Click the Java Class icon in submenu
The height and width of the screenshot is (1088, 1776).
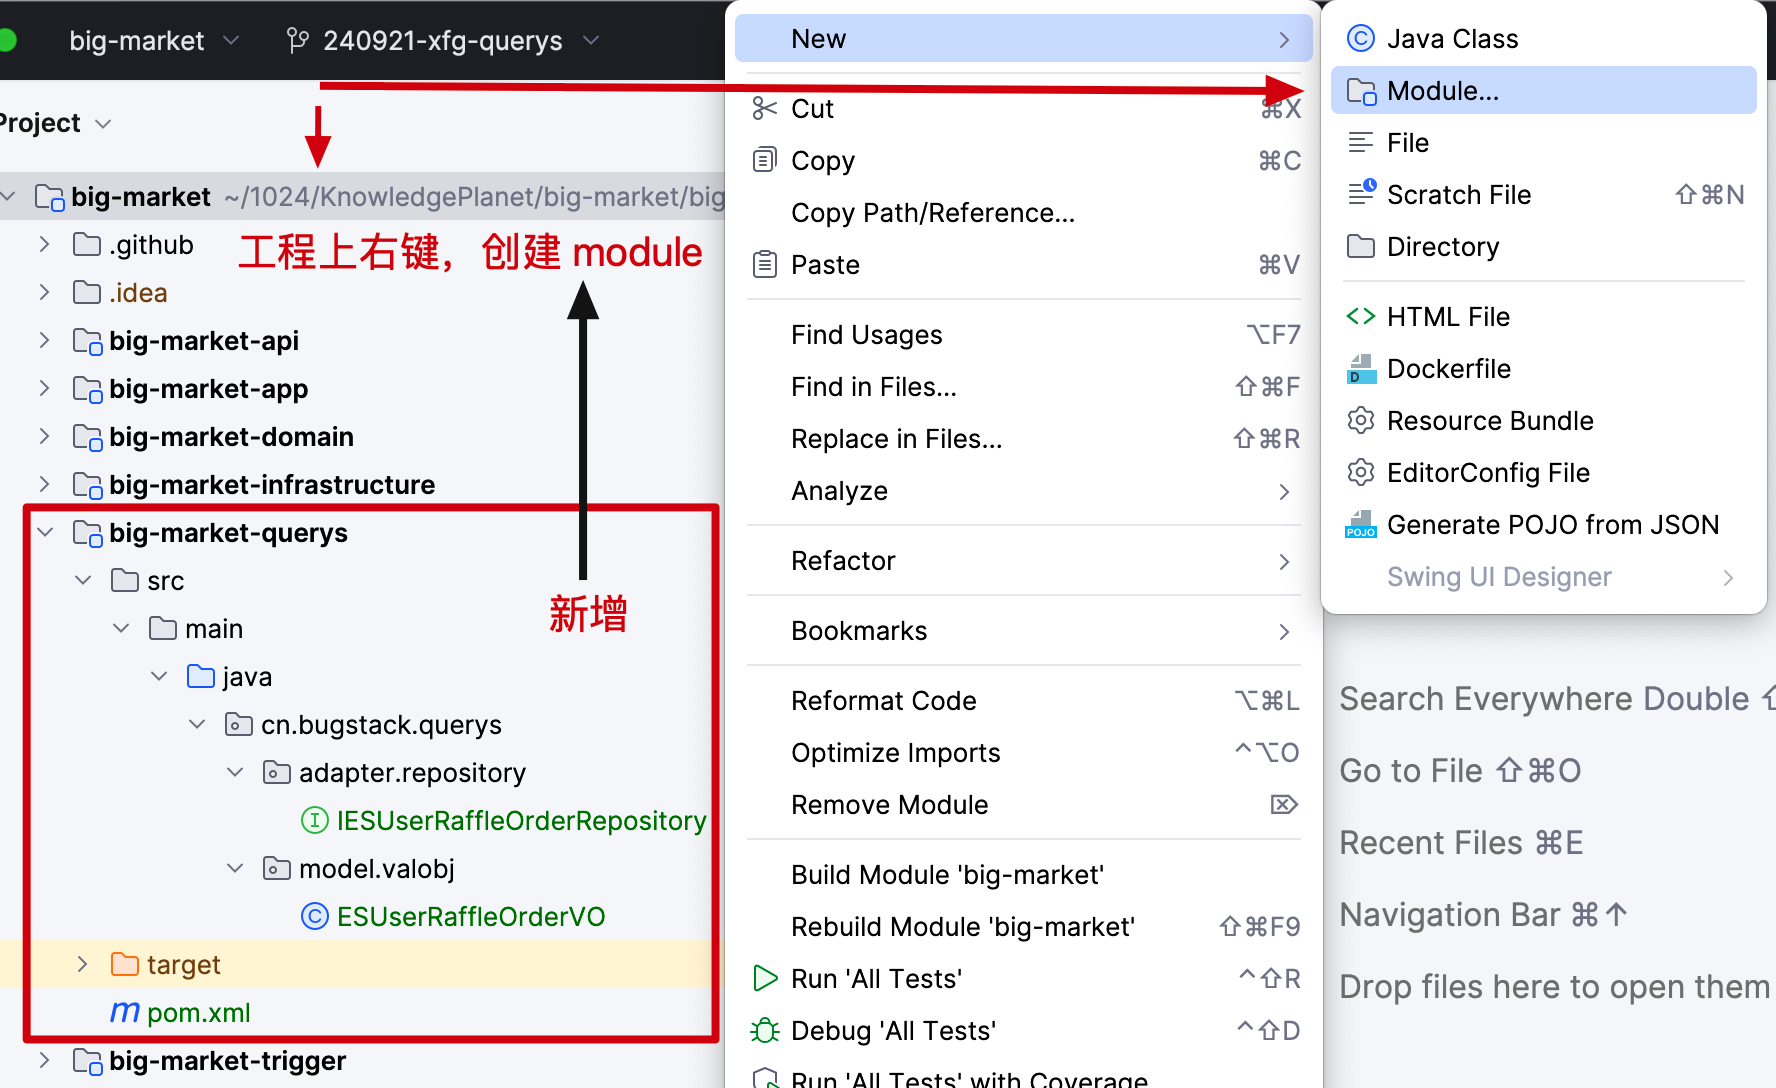pyautogui.click(x=1360, y=39)
